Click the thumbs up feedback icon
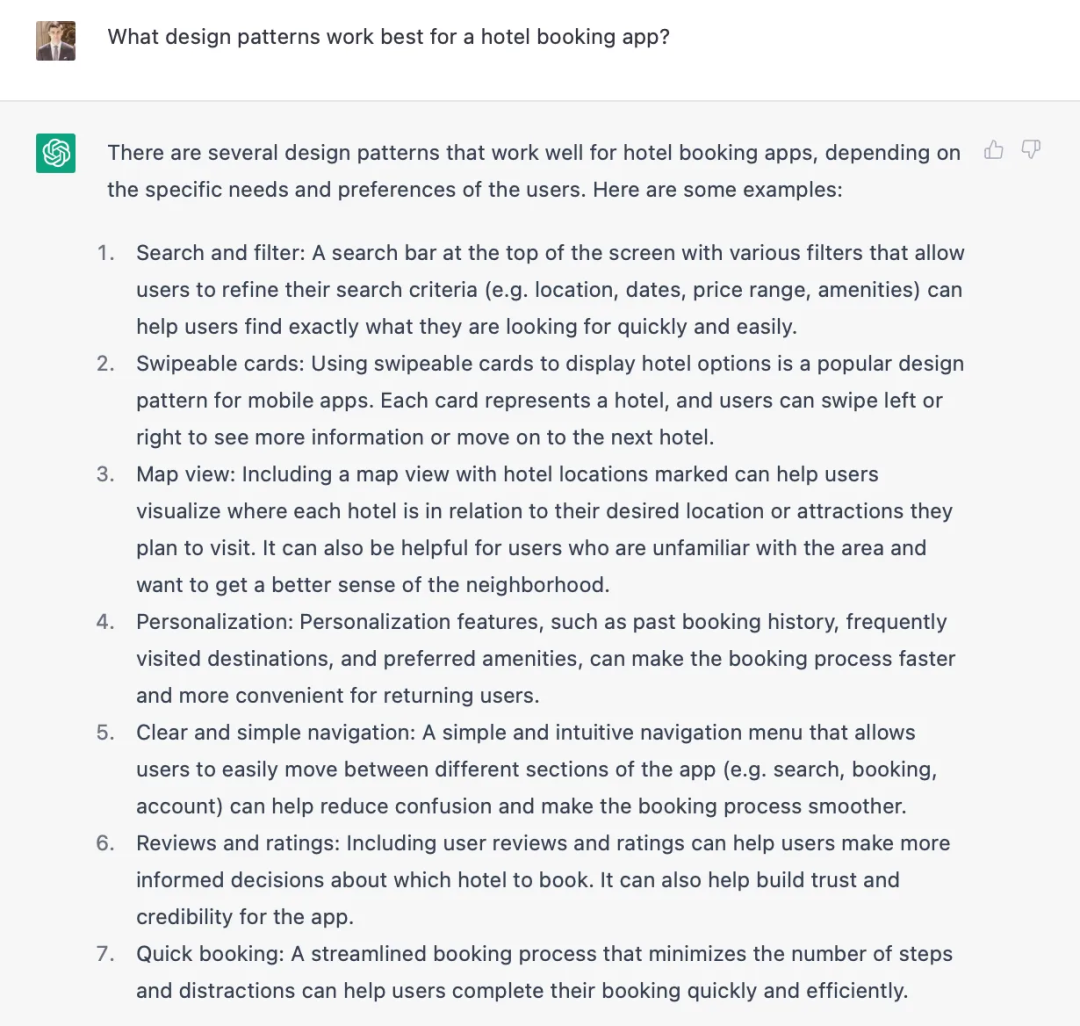This screenshot has width=1080, height=1026. [993, 150]
